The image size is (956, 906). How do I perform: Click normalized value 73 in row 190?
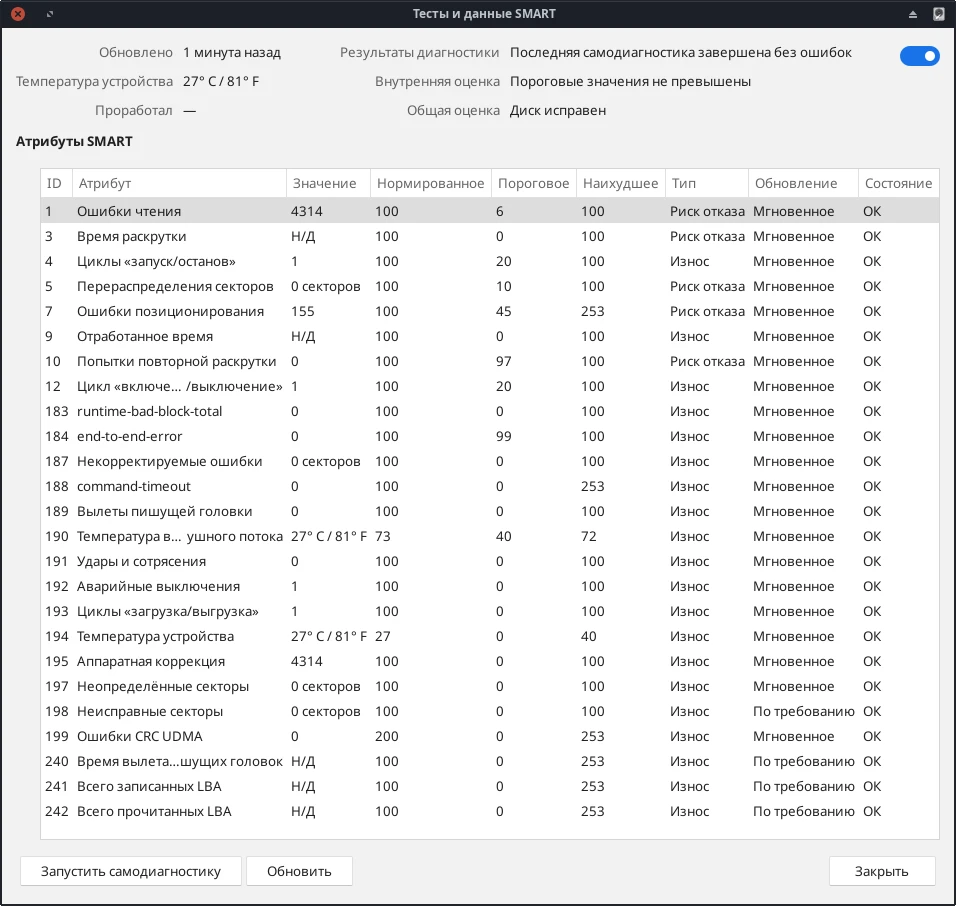coord(383,536)
